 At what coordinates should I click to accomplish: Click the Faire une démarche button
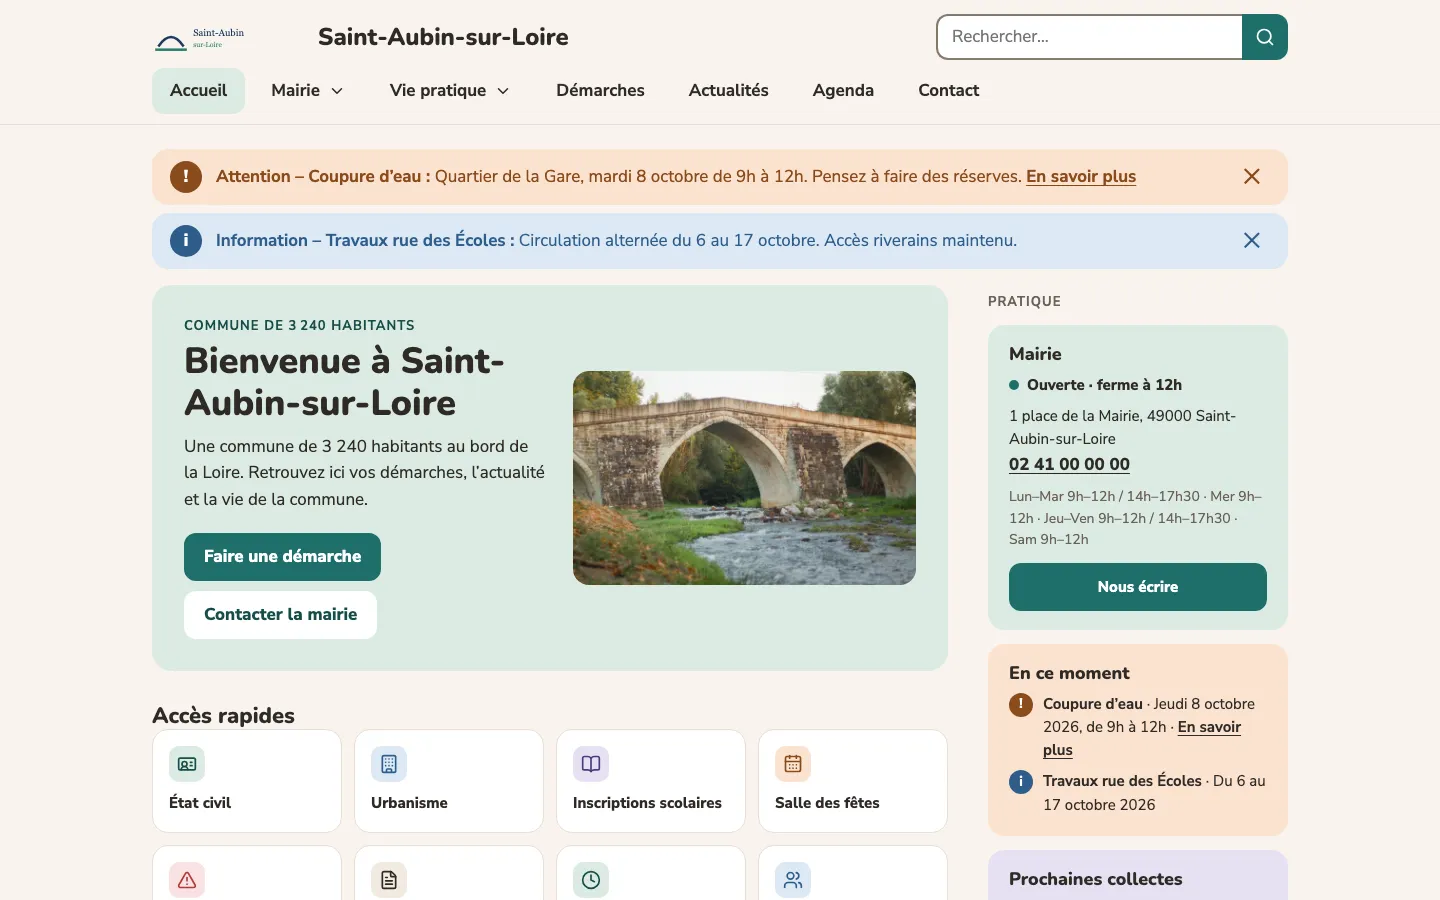click(282, 557)
